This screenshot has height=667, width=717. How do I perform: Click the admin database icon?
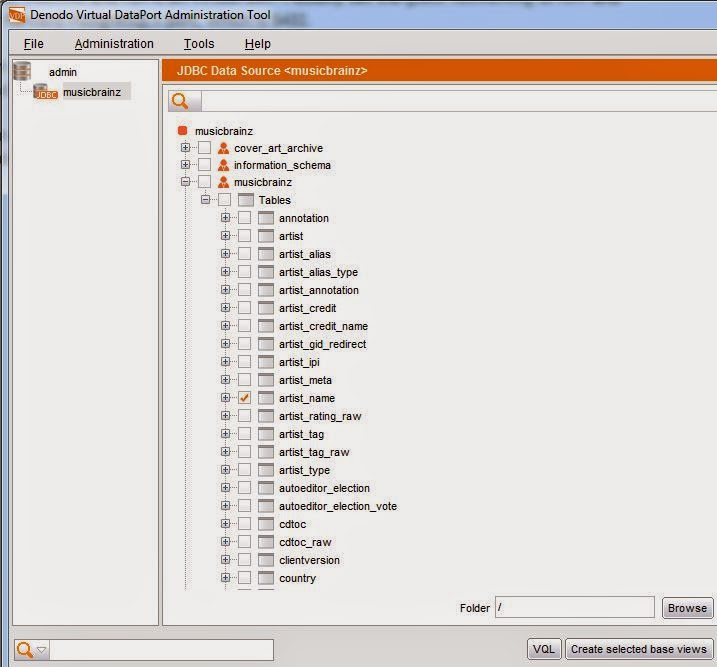click(x=22, y=71)
